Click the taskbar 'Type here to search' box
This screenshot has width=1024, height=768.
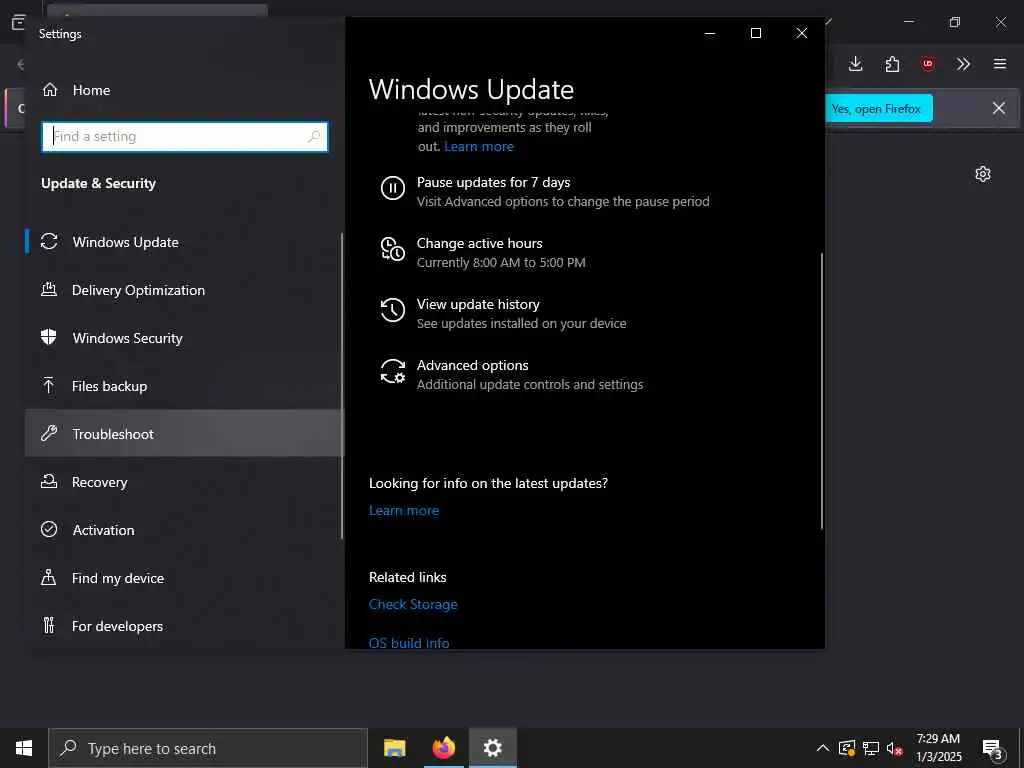point(208,748)
